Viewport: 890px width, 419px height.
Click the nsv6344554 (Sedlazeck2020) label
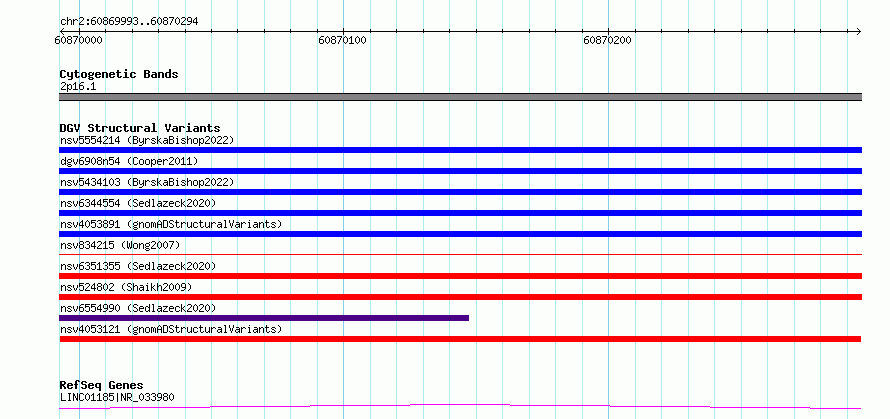tap(138, 203)
